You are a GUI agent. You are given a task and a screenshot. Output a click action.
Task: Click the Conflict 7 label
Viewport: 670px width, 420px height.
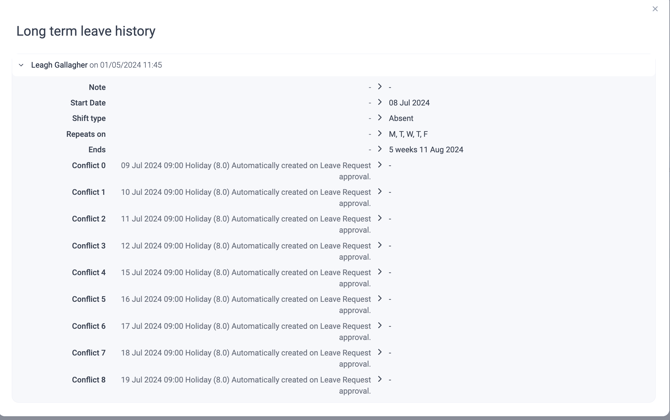pos(88,352)
